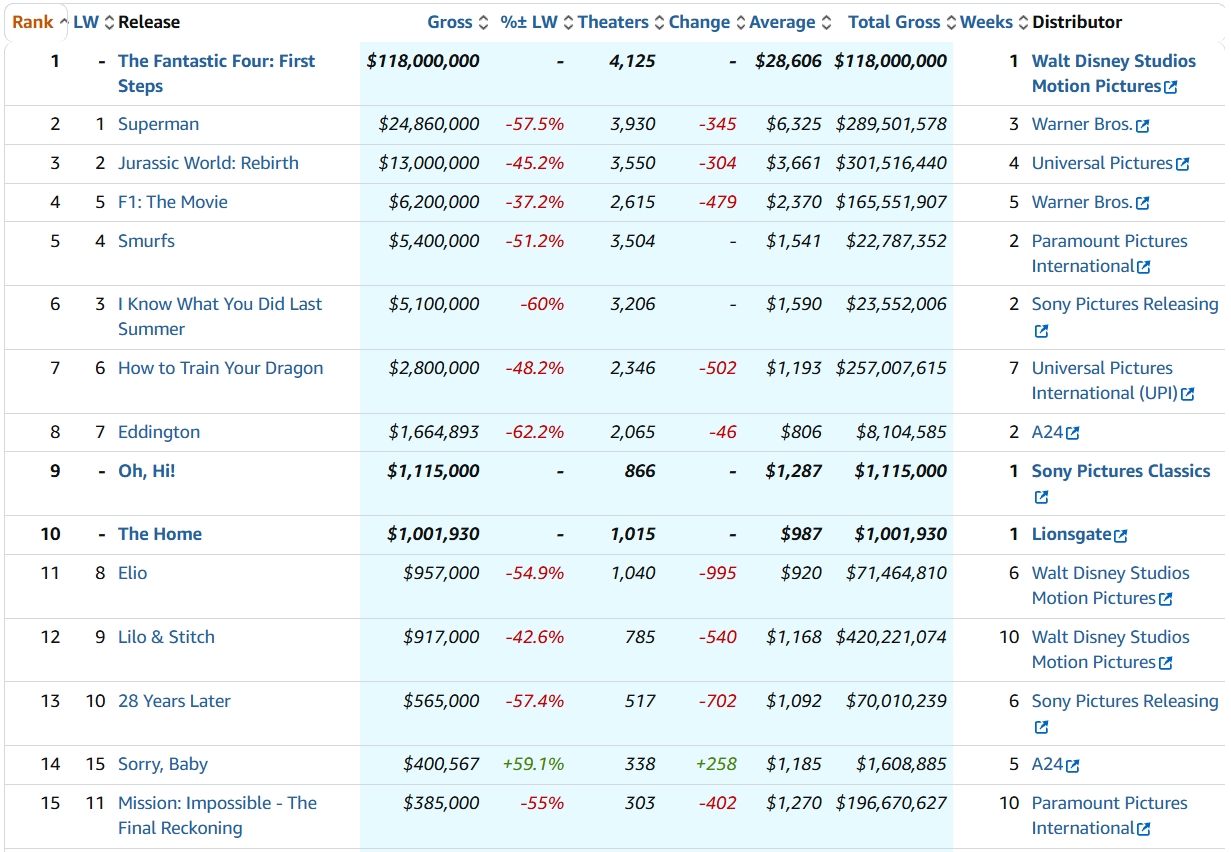Open The Home release link
Image resolution: width=1231 pixels, height=852 pixels.
[x=160, y=534]
